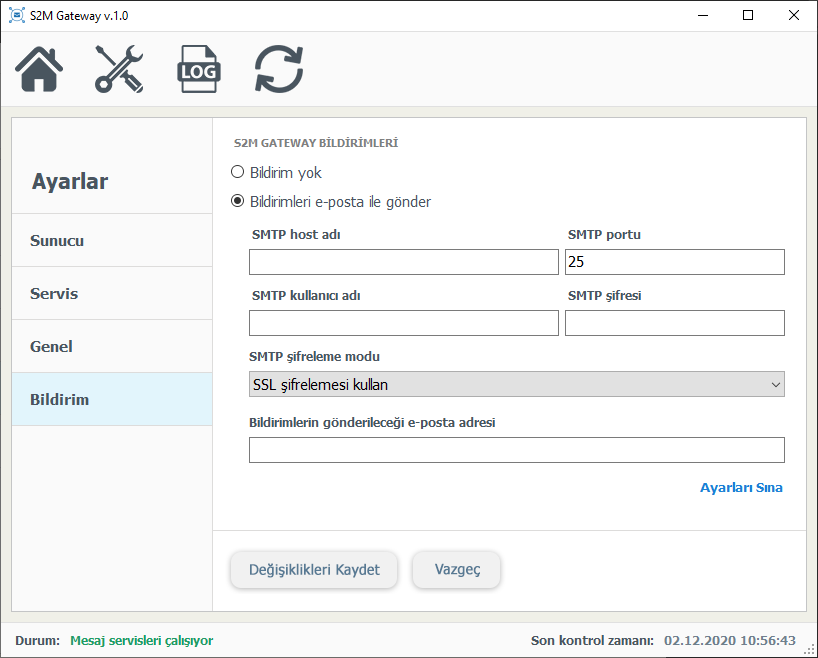Select the Bildirim tab

pyautogui.click(x=112, y=400)
